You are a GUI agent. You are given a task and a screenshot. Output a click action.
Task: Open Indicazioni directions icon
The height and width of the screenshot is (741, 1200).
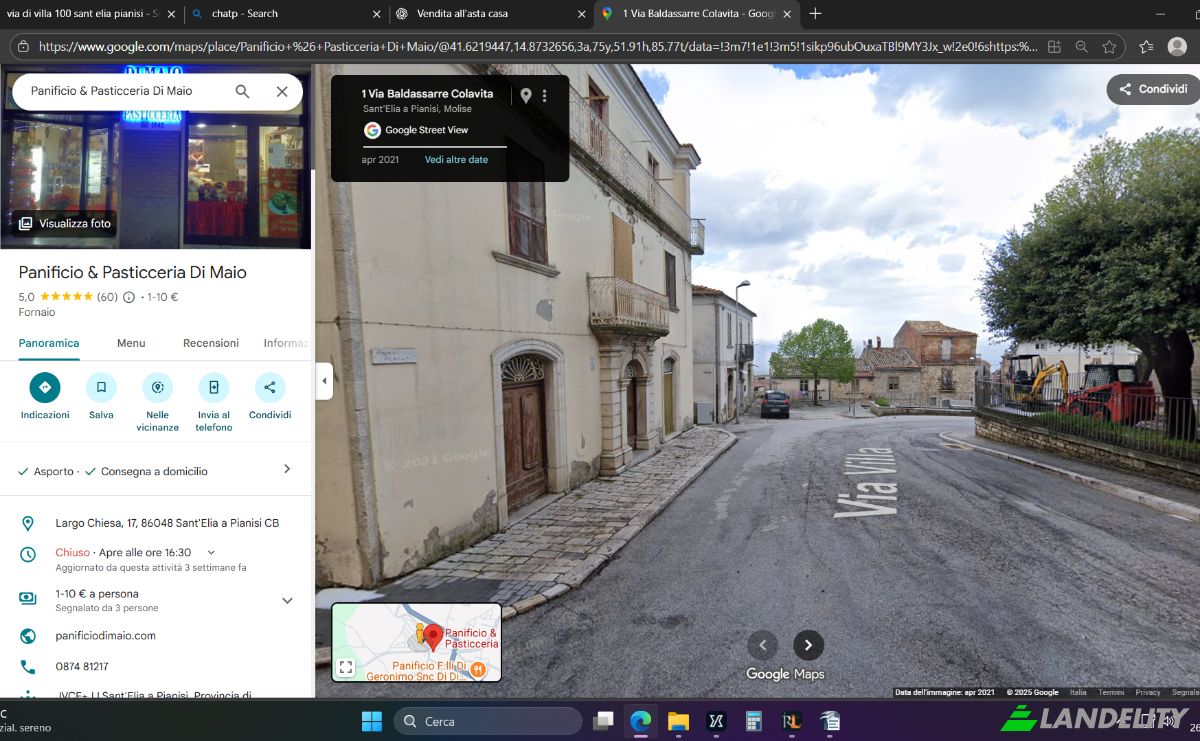(x=45, y=387)
